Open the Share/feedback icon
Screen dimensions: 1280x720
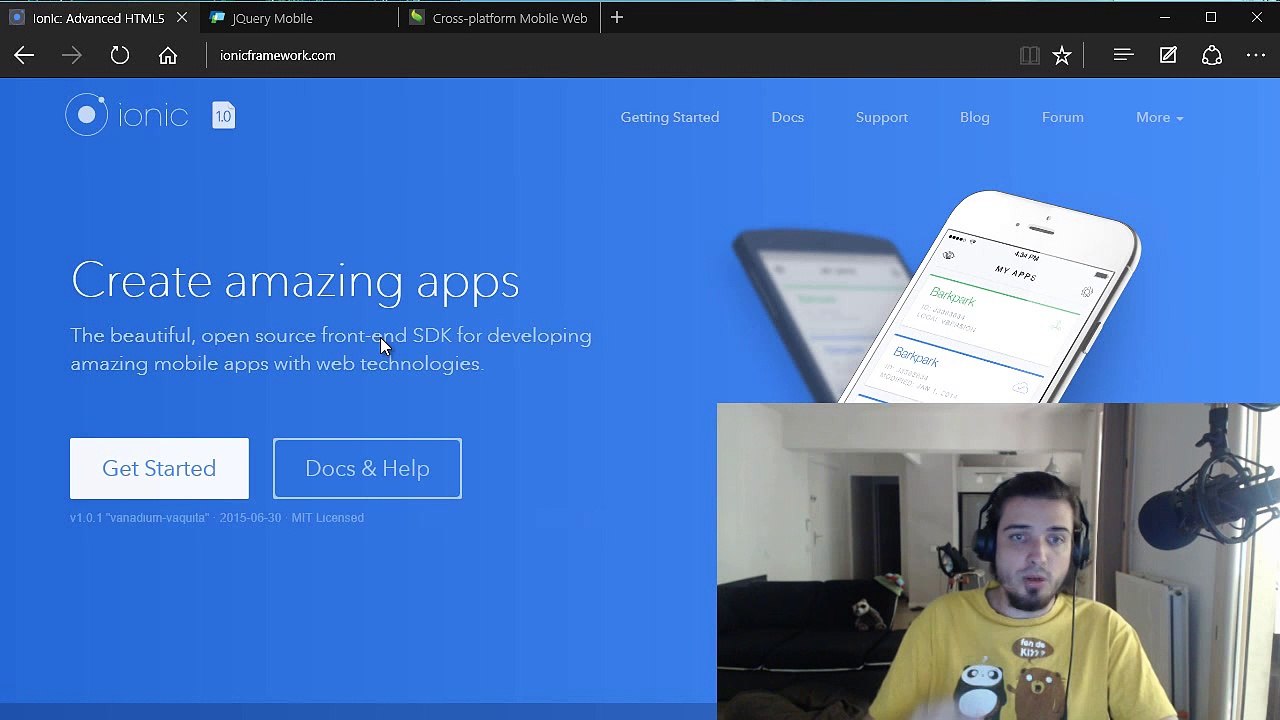point(1212,56)
